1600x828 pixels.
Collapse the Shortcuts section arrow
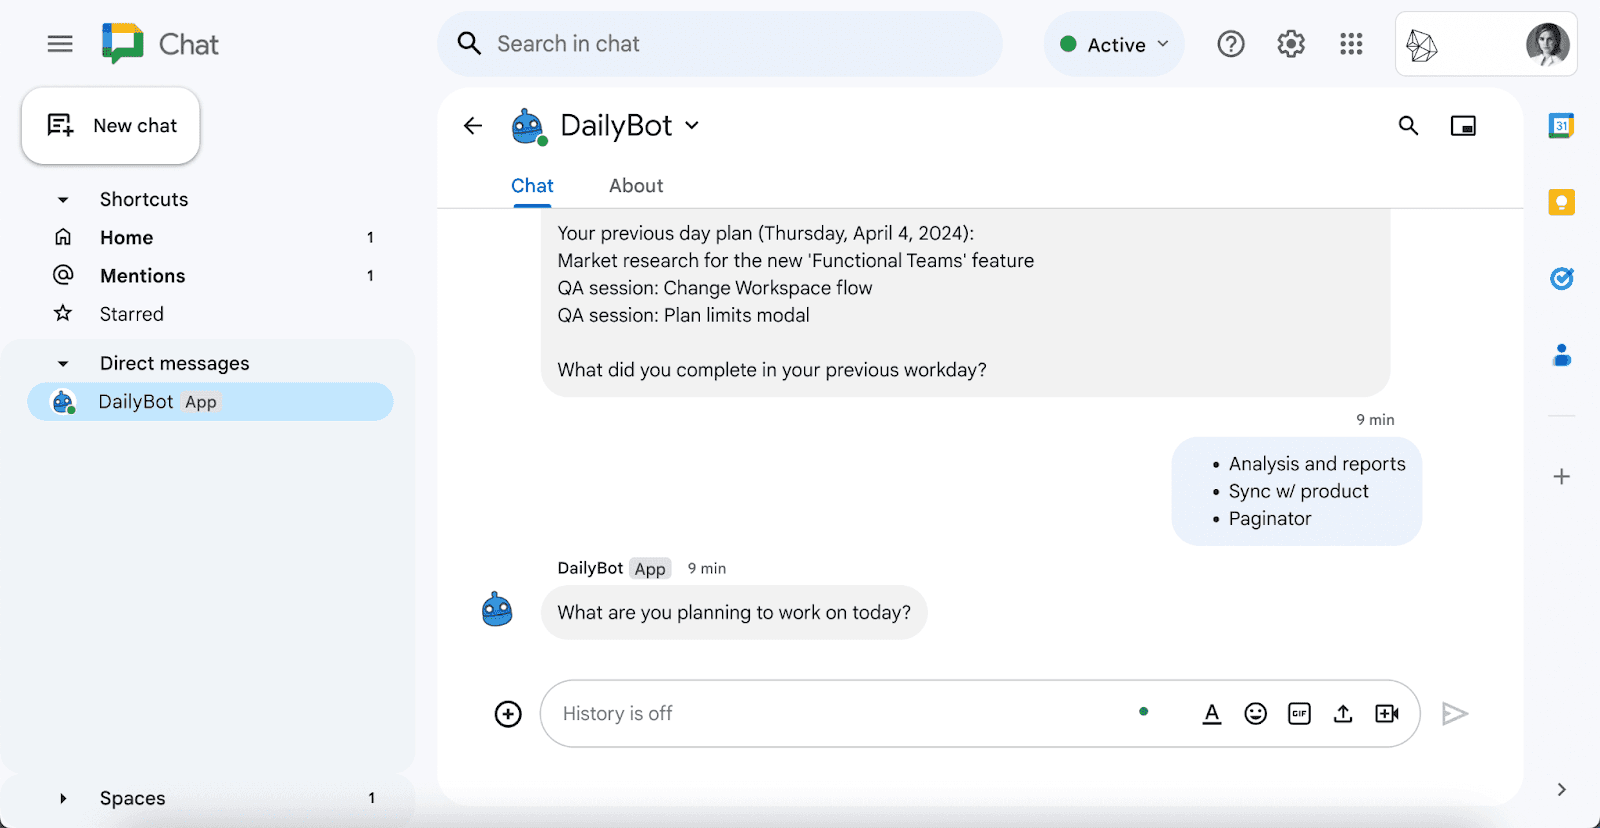[x=63, y=200]
